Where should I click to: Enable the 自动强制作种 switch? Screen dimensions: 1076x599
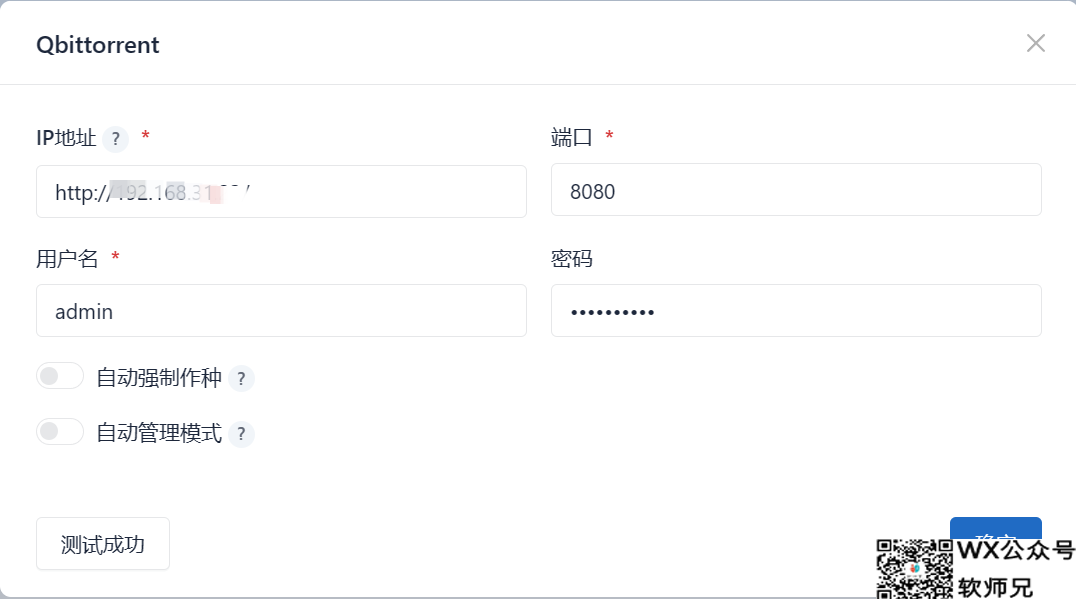[60, 377]
